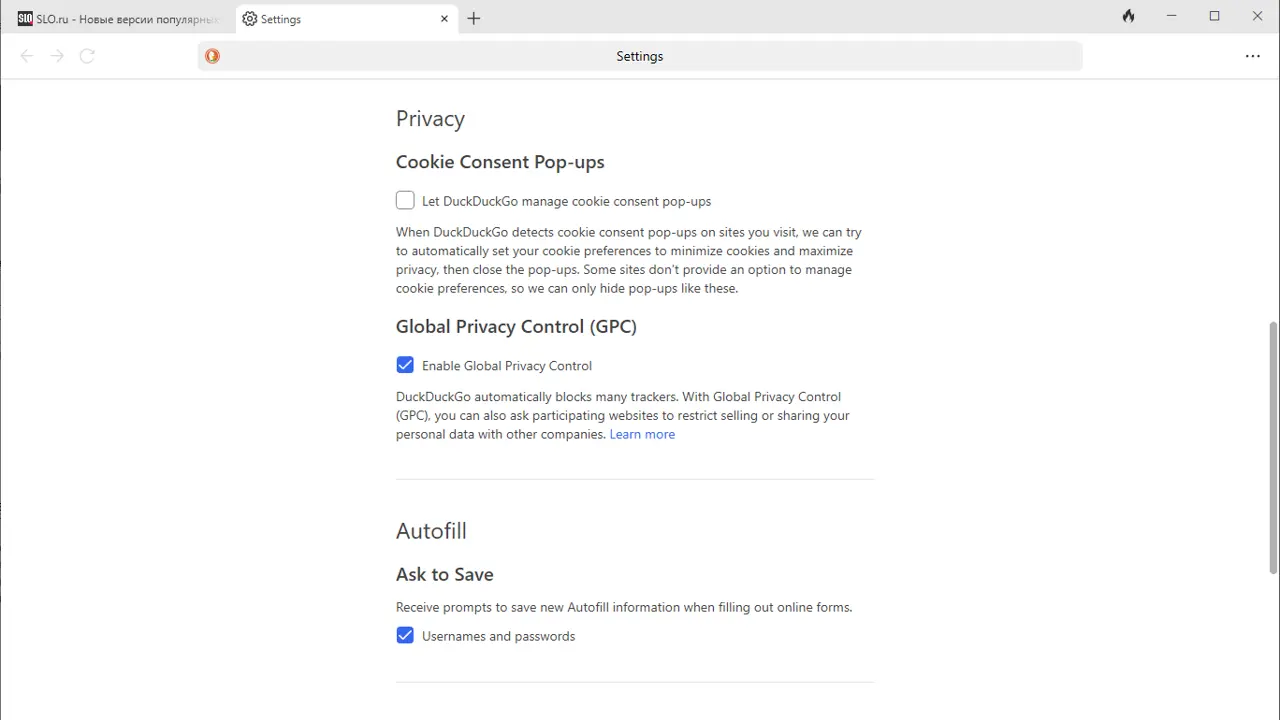
Task: Click the Fire button flame icon
Action: [1128, 17]
